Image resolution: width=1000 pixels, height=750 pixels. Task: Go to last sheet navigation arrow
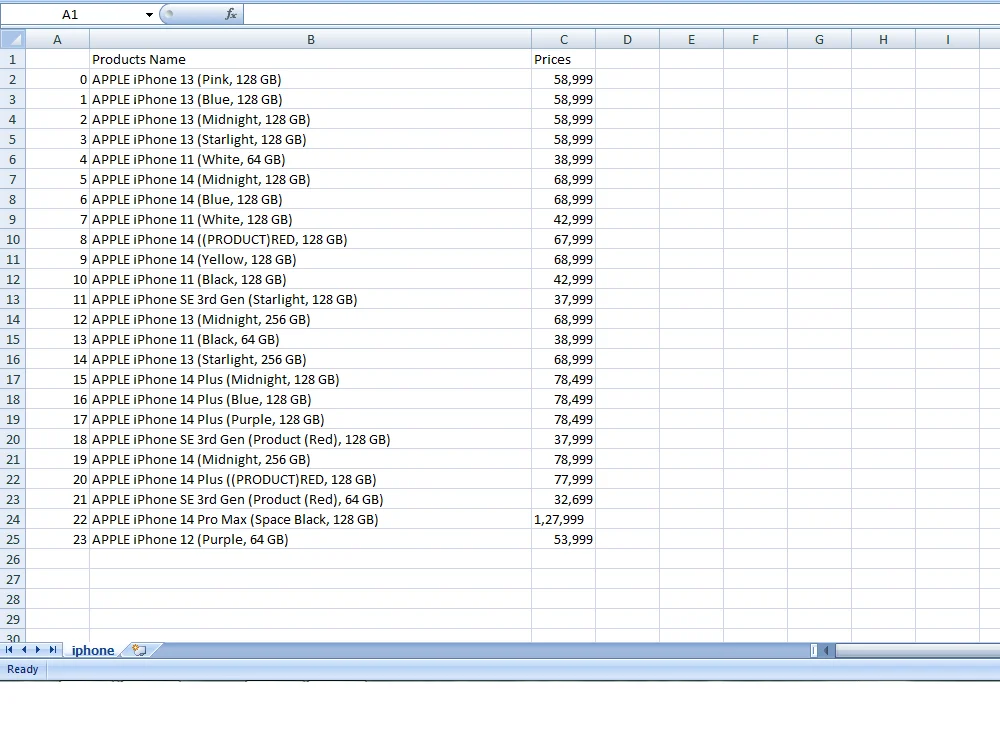point(52,650)
